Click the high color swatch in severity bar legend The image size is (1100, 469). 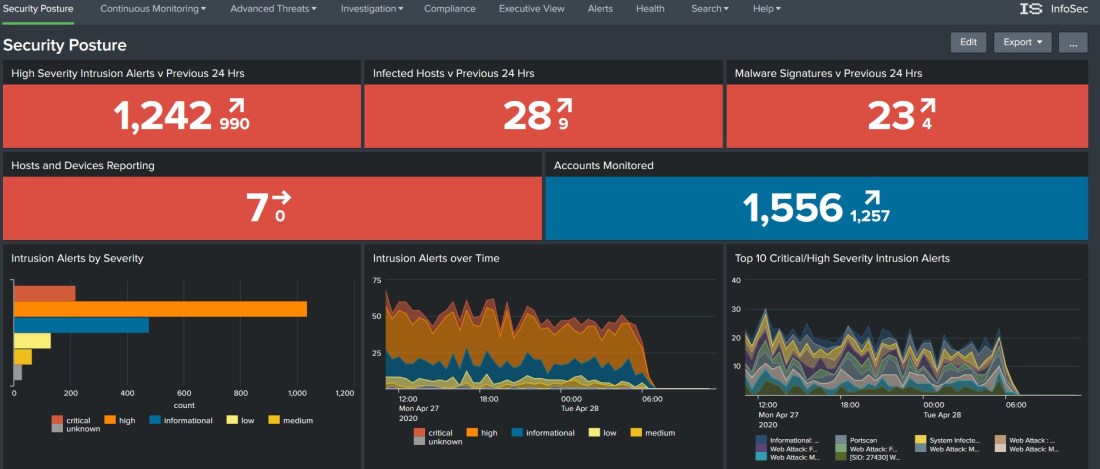tap(110, 421)
